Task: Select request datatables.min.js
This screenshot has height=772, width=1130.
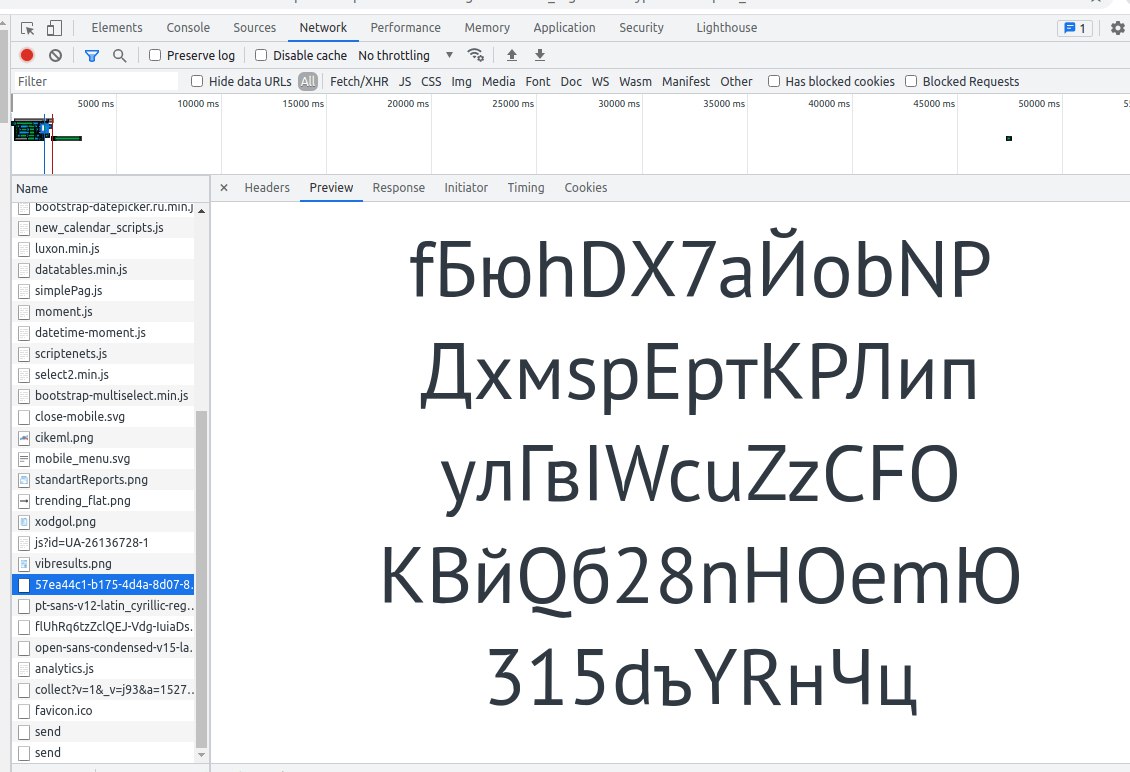Action: coord(104,270)
